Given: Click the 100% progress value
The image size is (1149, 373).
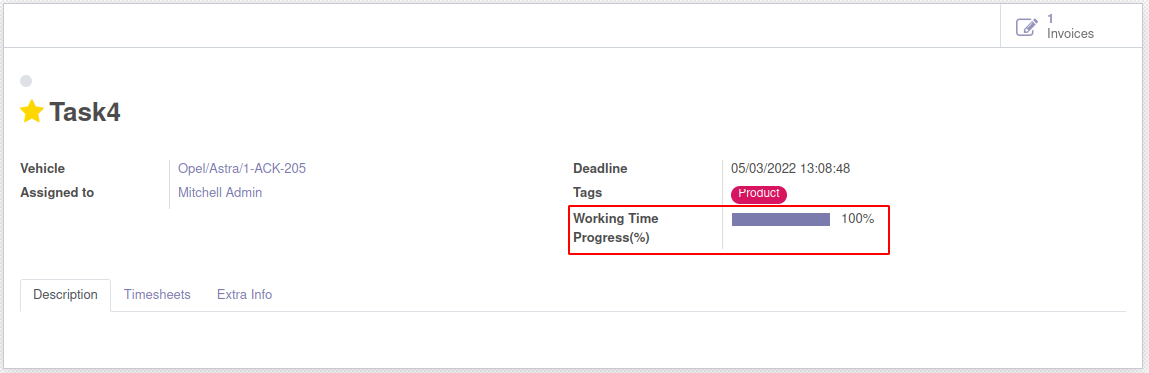Looking at the screenshot, I should point(857,218).
